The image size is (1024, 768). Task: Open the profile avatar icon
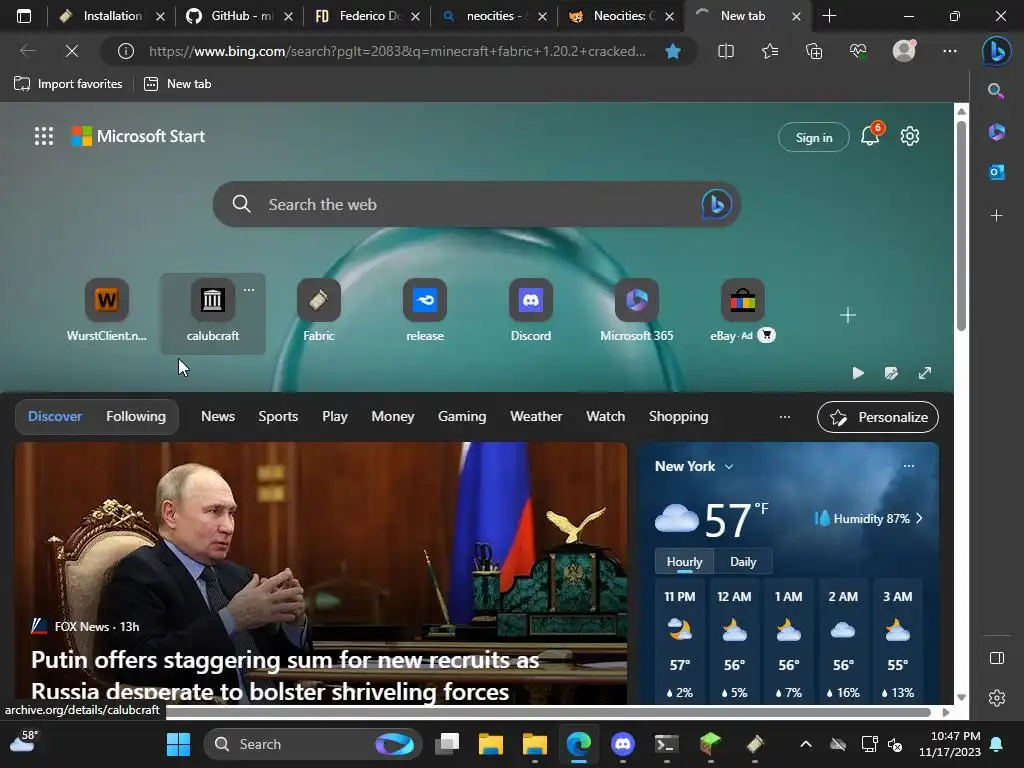pos(904,50)
